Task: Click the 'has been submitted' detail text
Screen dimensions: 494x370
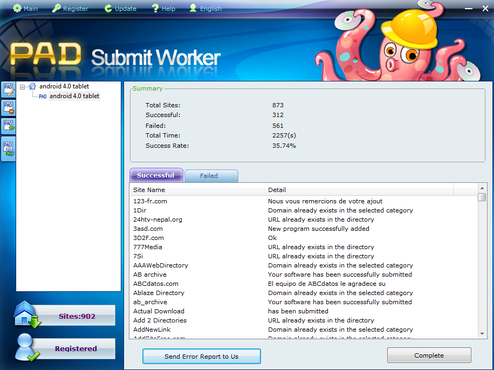Action: 298,311
